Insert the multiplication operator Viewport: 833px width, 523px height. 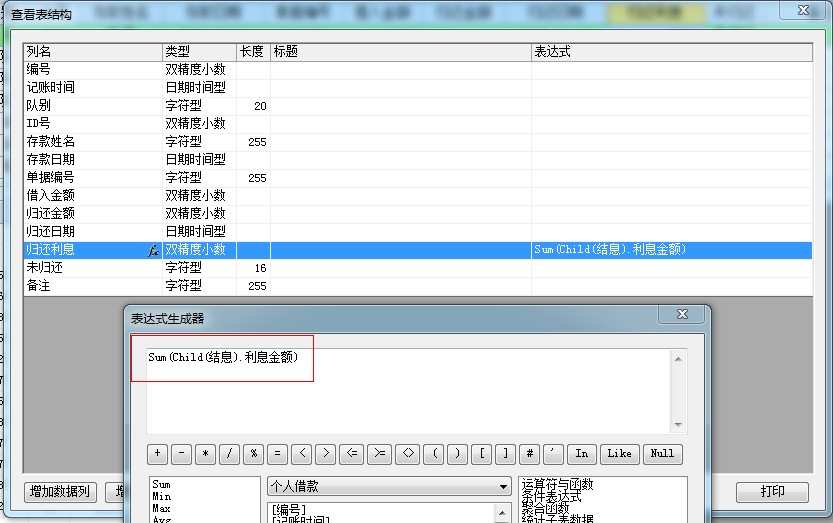point(206,453)
